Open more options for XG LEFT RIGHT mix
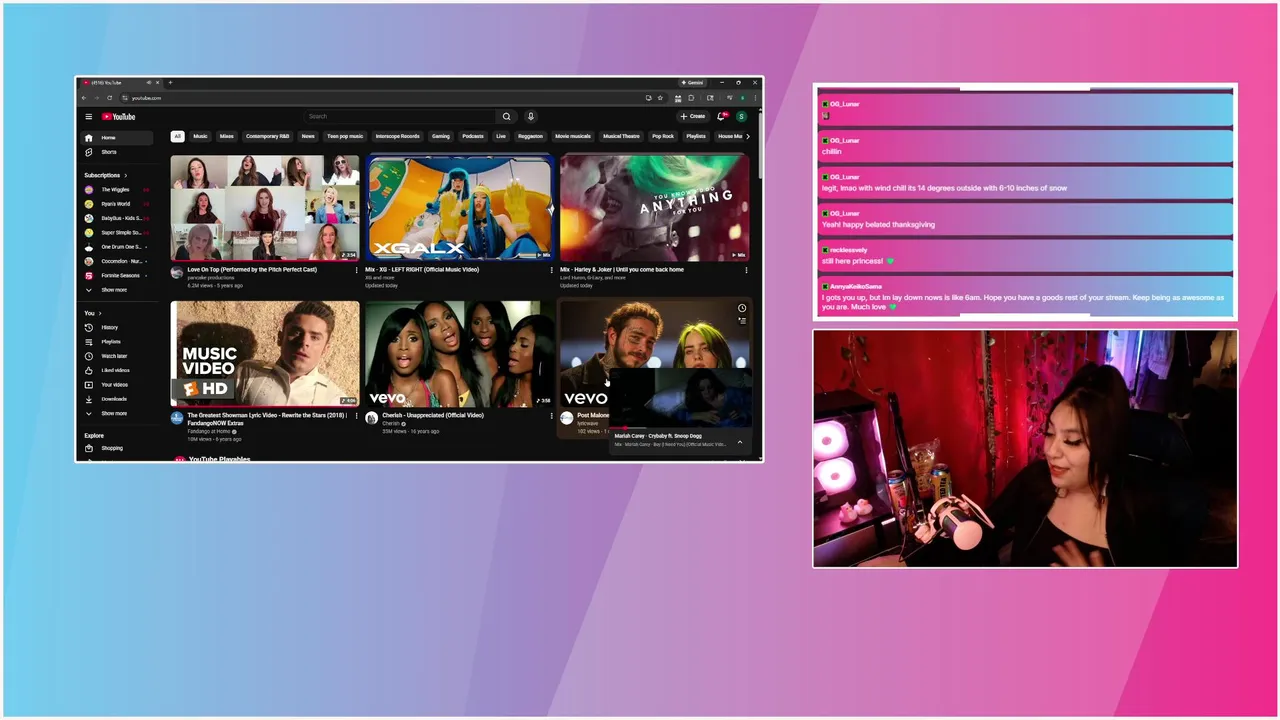This screenshot has height=720, width=1280. point(551,270)
